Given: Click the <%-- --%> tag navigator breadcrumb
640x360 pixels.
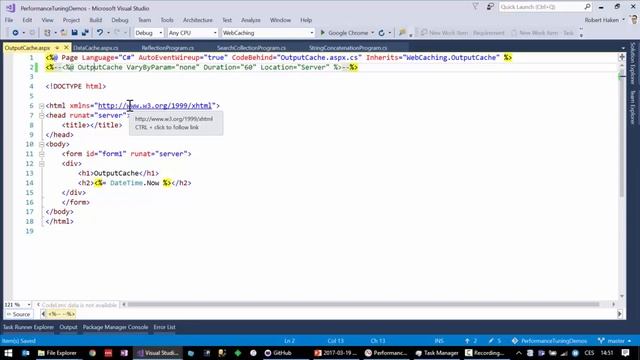Looking at the screenshot, I should [61, 314].
